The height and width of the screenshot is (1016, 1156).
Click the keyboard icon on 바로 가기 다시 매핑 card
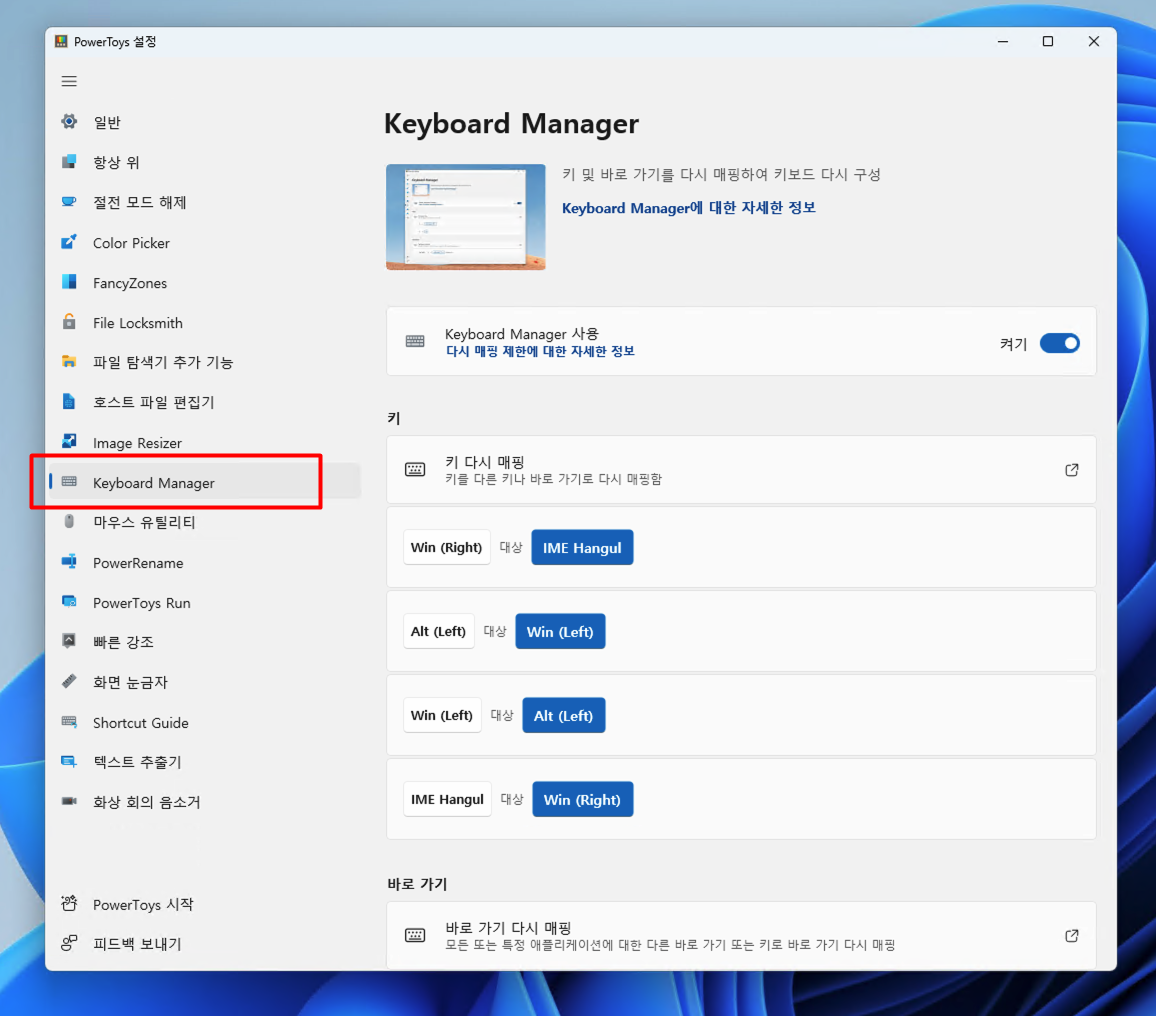[415, 936]
